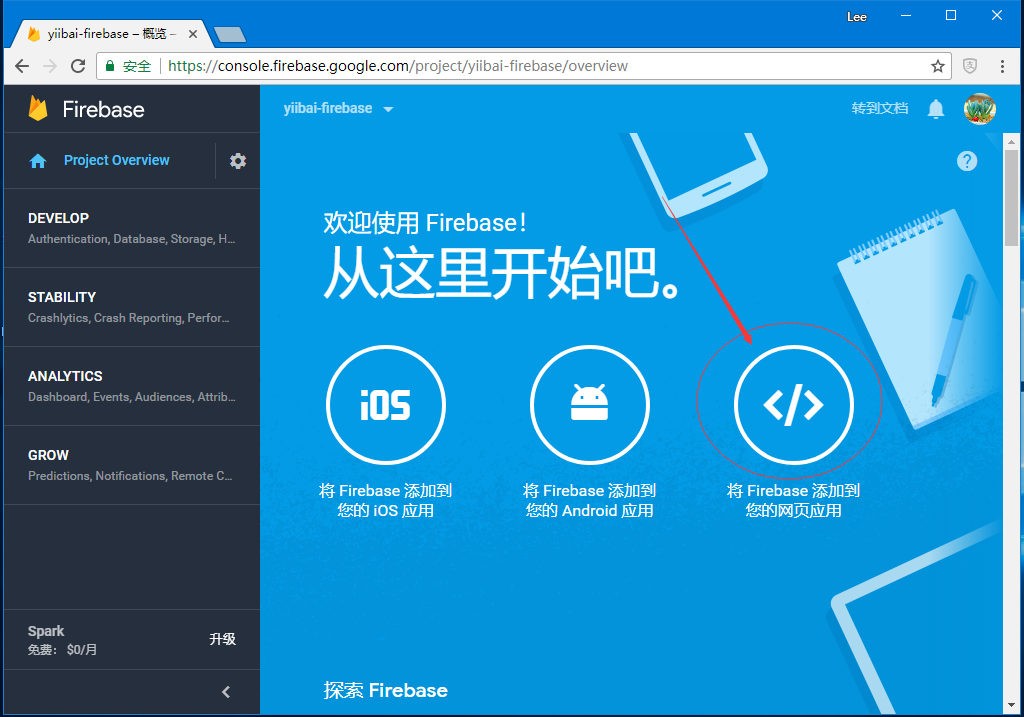Click the Android robot circle icon
Screen dimensions: 1024x717
pos(589,405)
